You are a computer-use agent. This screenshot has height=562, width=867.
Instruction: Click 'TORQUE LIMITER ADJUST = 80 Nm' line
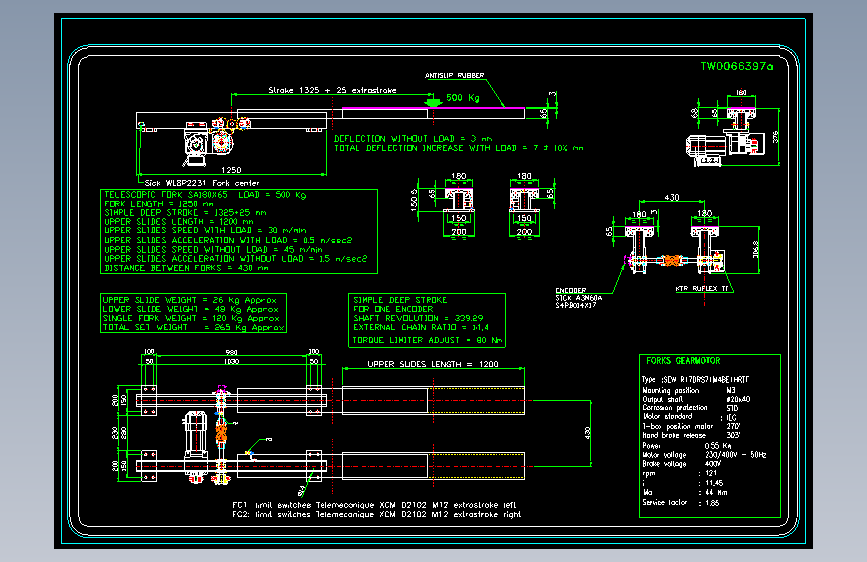tap(427, 340)
